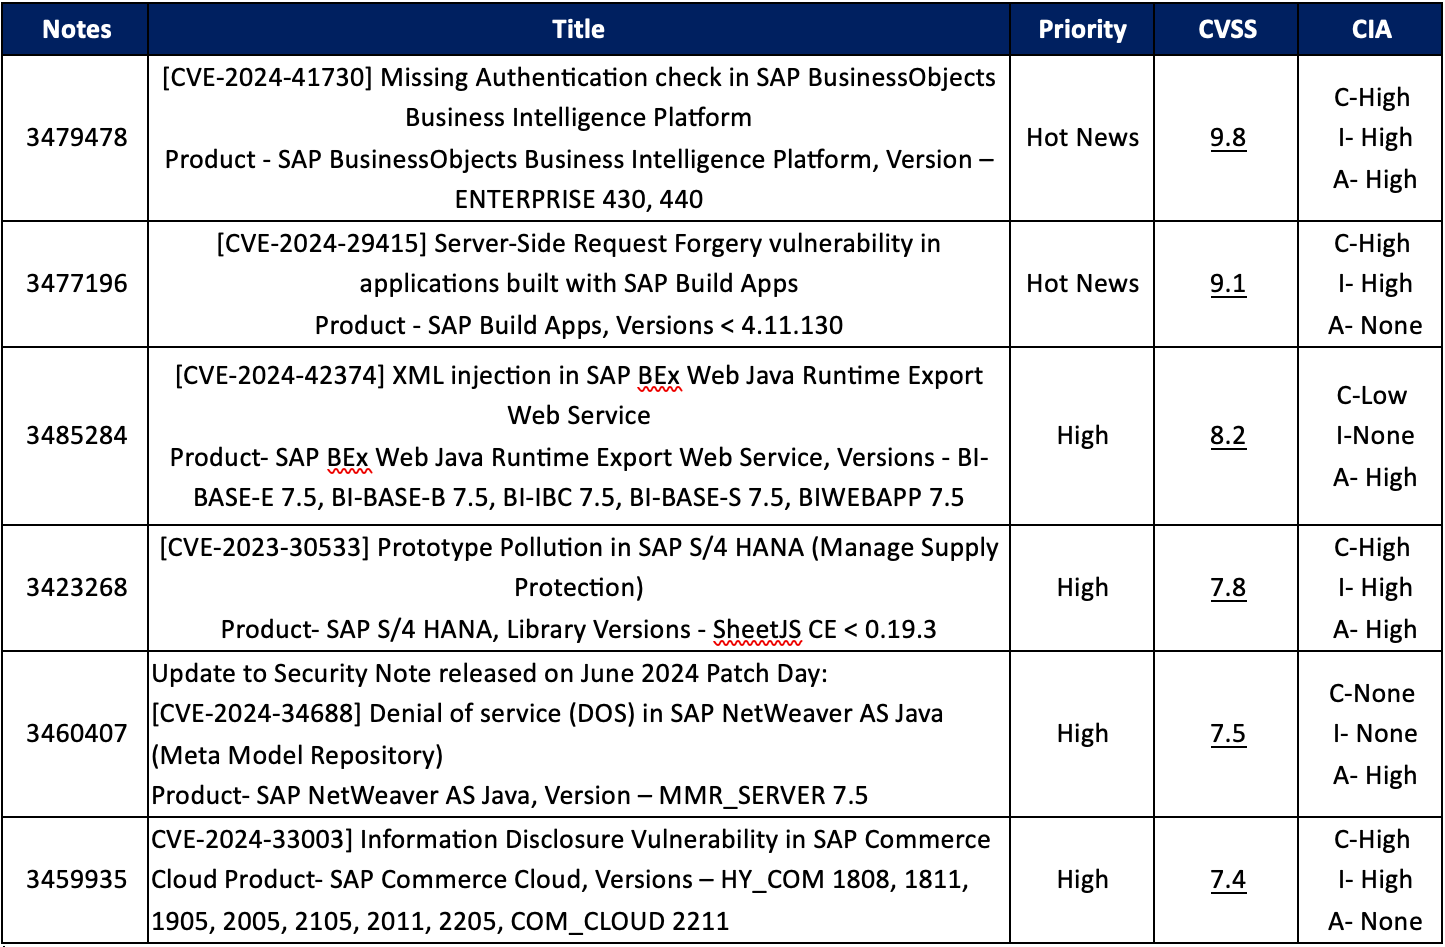This screenshot has height=947, width=1445.
Task: Click the CIA cell with C-Low I-None
Action: (1371, 436)
